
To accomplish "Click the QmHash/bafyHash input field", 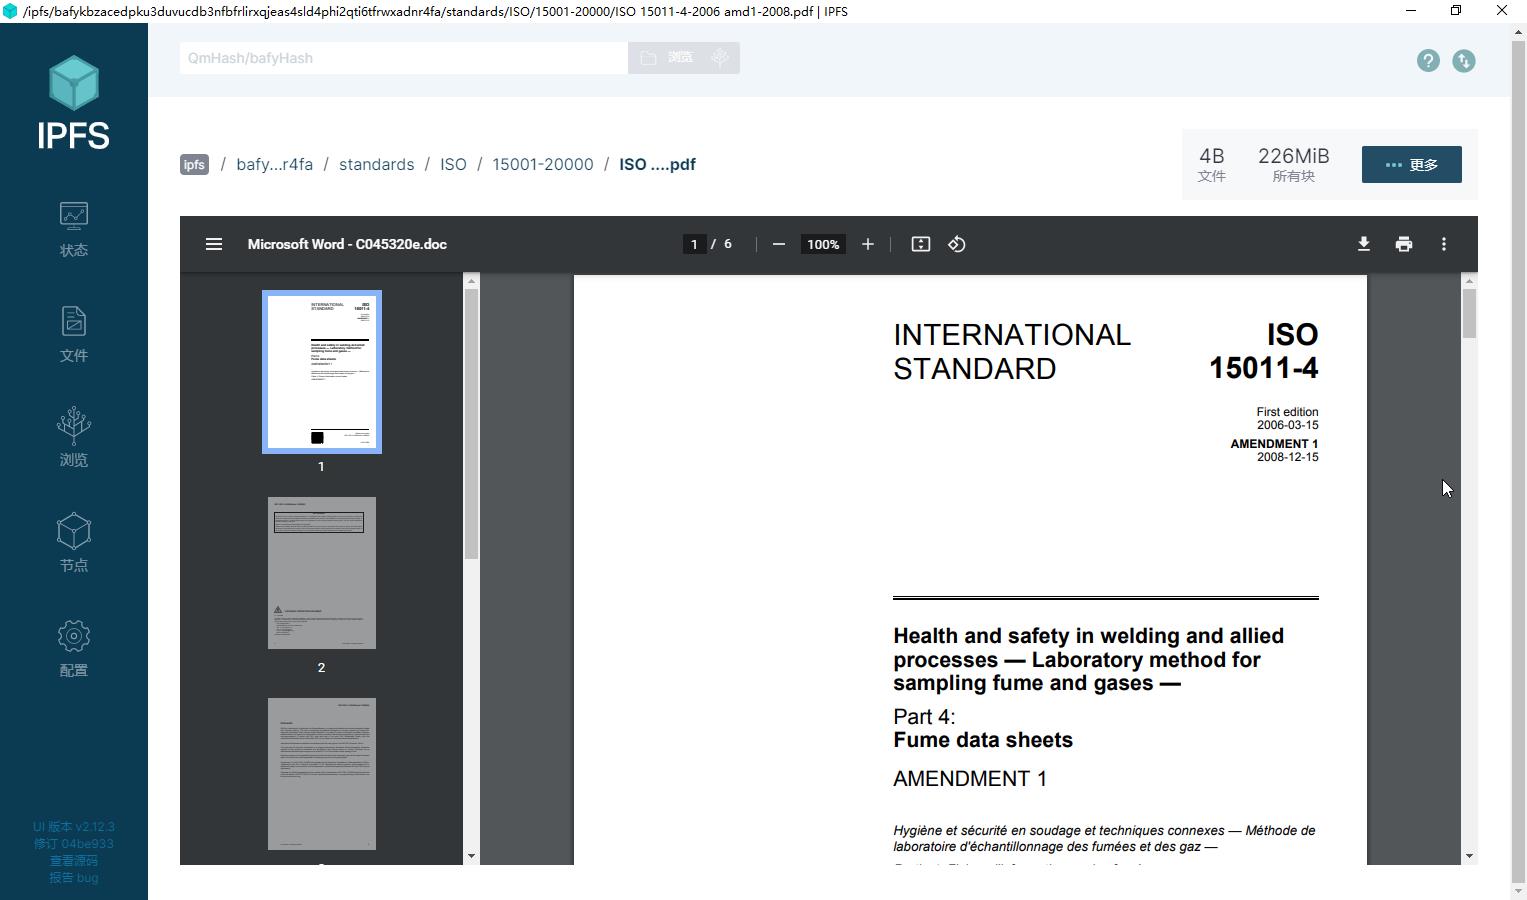I will point(404,58).
